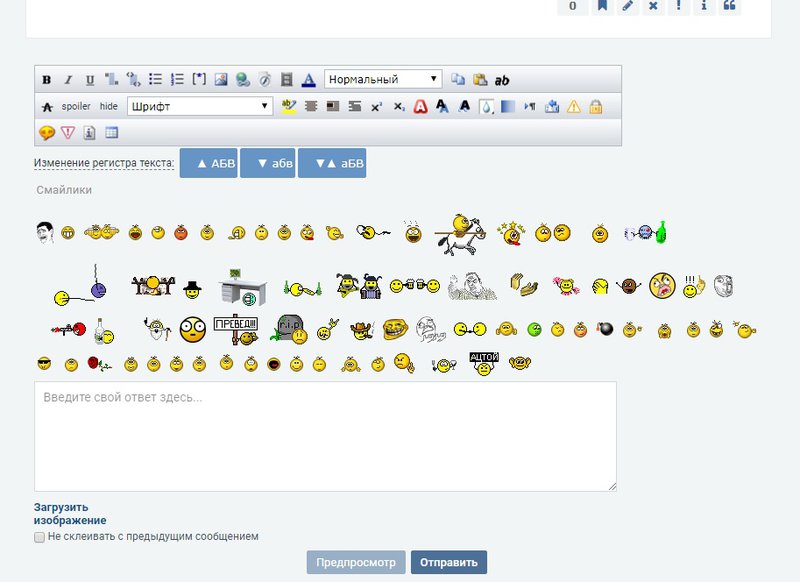Click the yellow warning triangle icon
Viewport: 800px width, 582px height.
tap(574, 106)
